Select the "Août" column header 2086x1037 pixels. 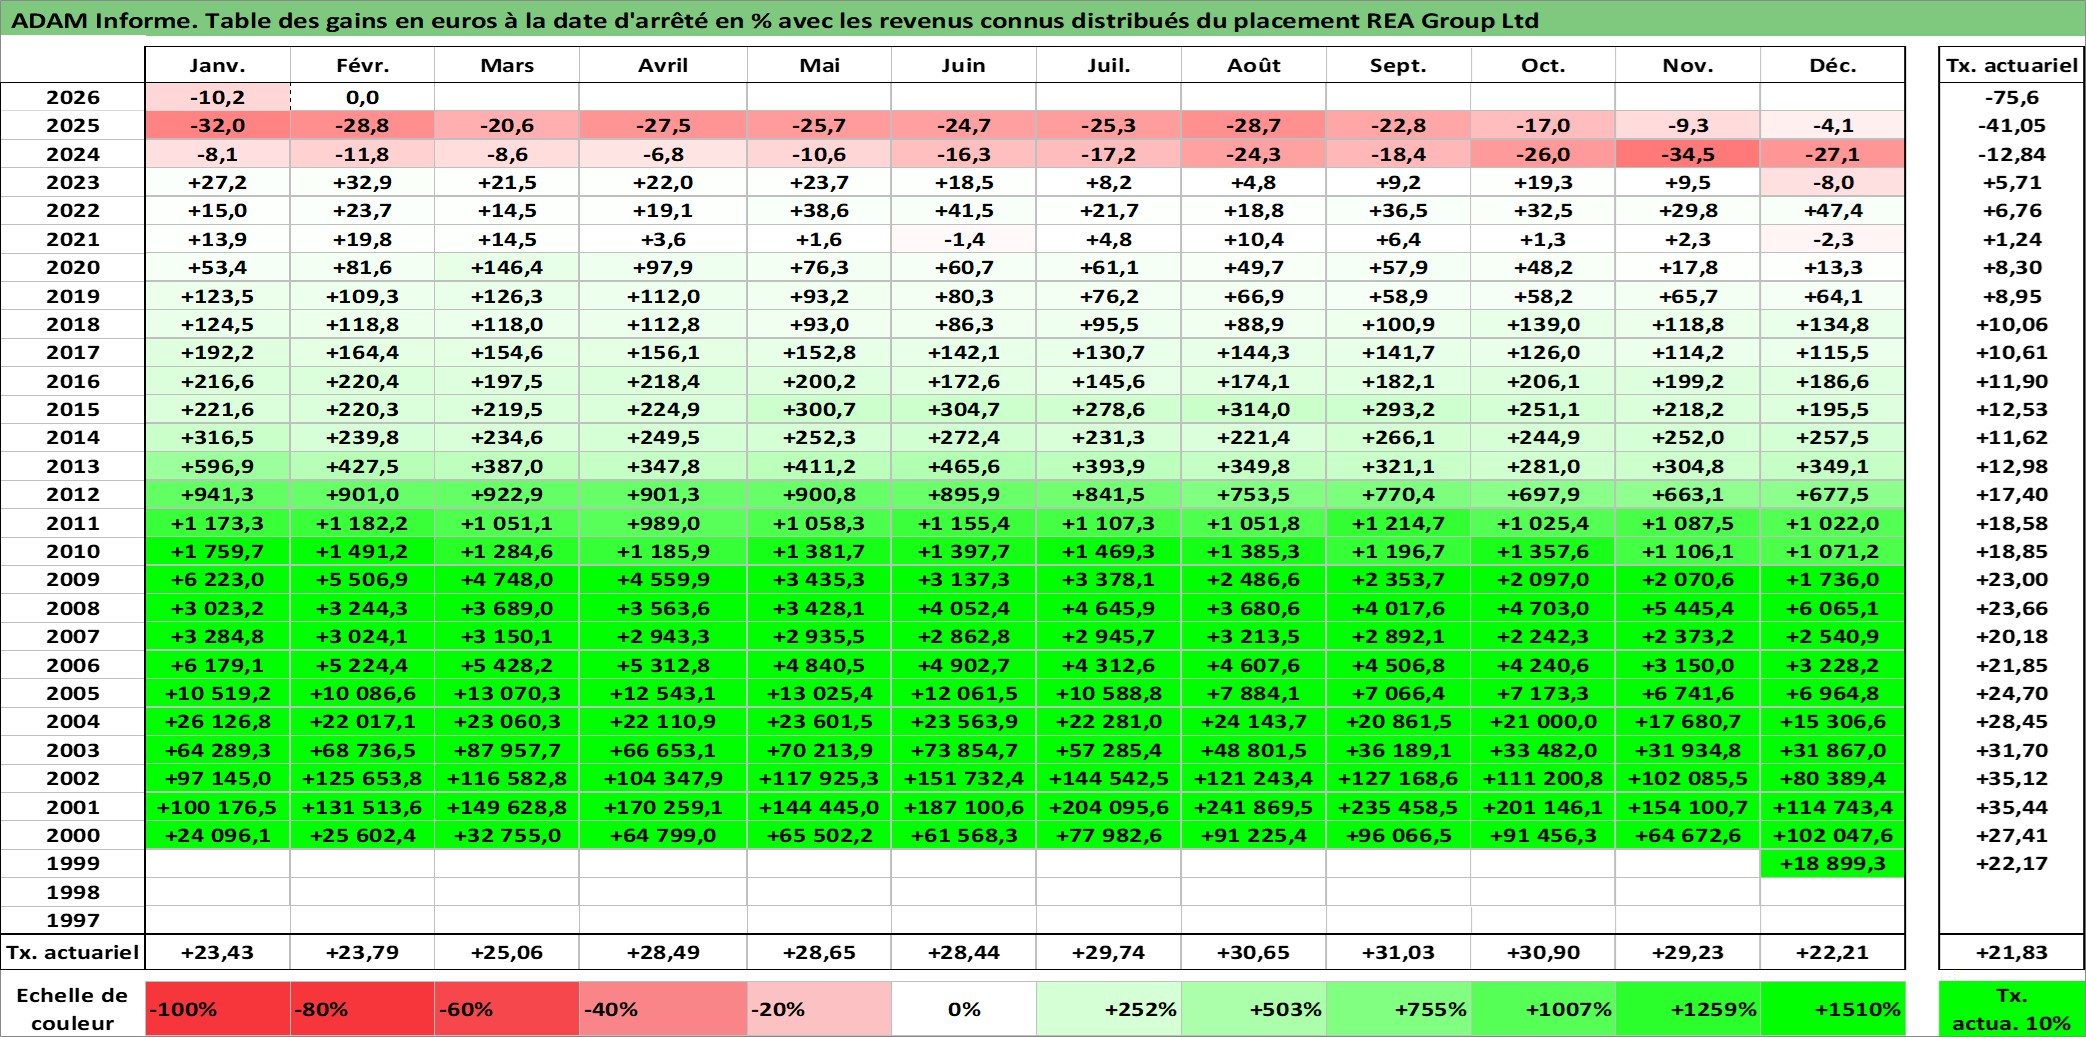1254,66
